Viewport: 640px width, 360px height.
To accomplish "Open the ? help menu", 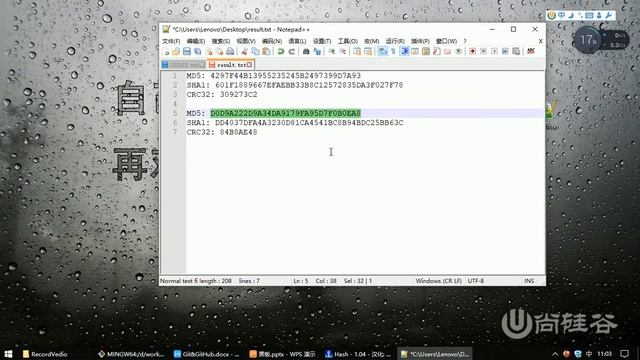I will coord(465,41).
